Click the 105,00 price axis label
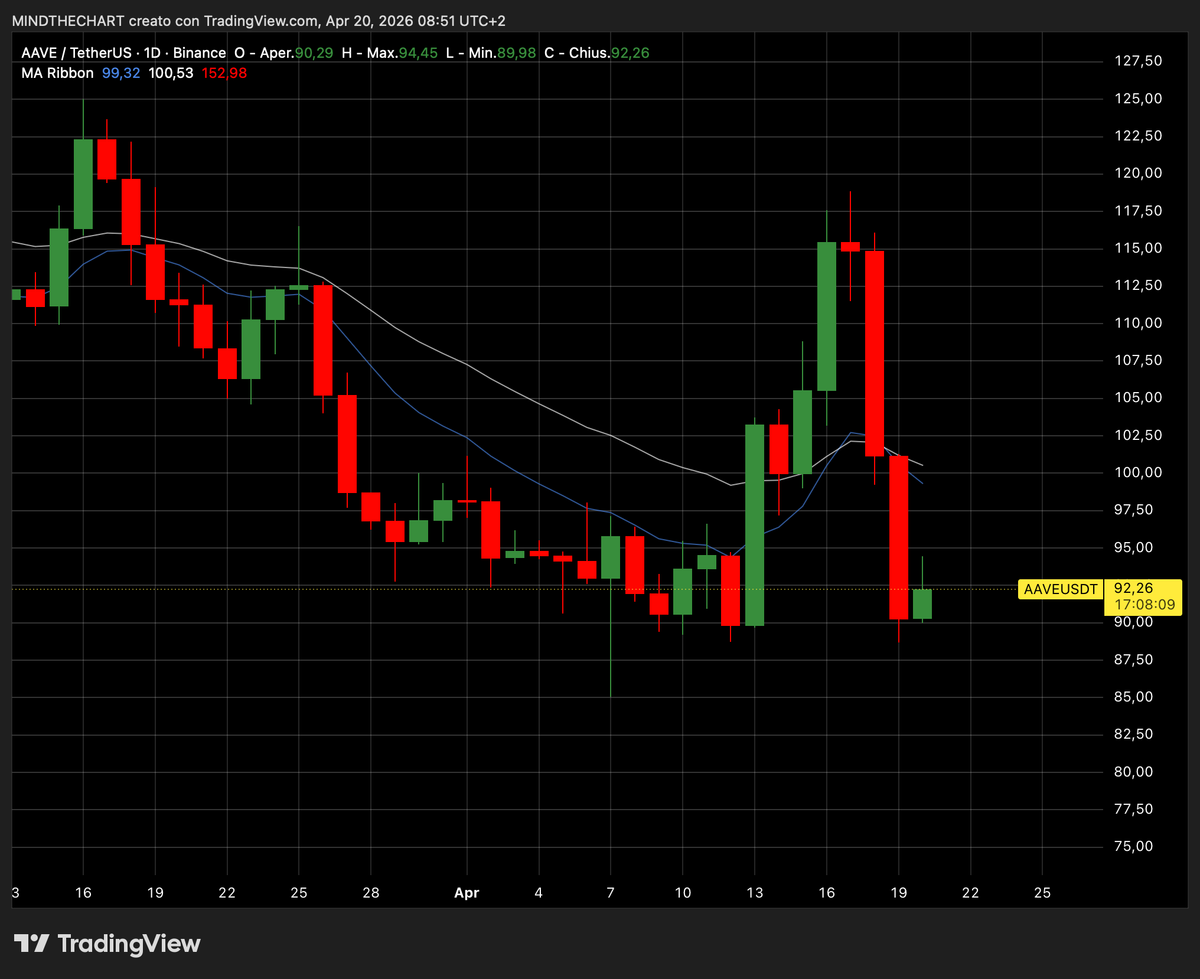This screenshot has height=979, width=1200. (x=1138, y=398)
